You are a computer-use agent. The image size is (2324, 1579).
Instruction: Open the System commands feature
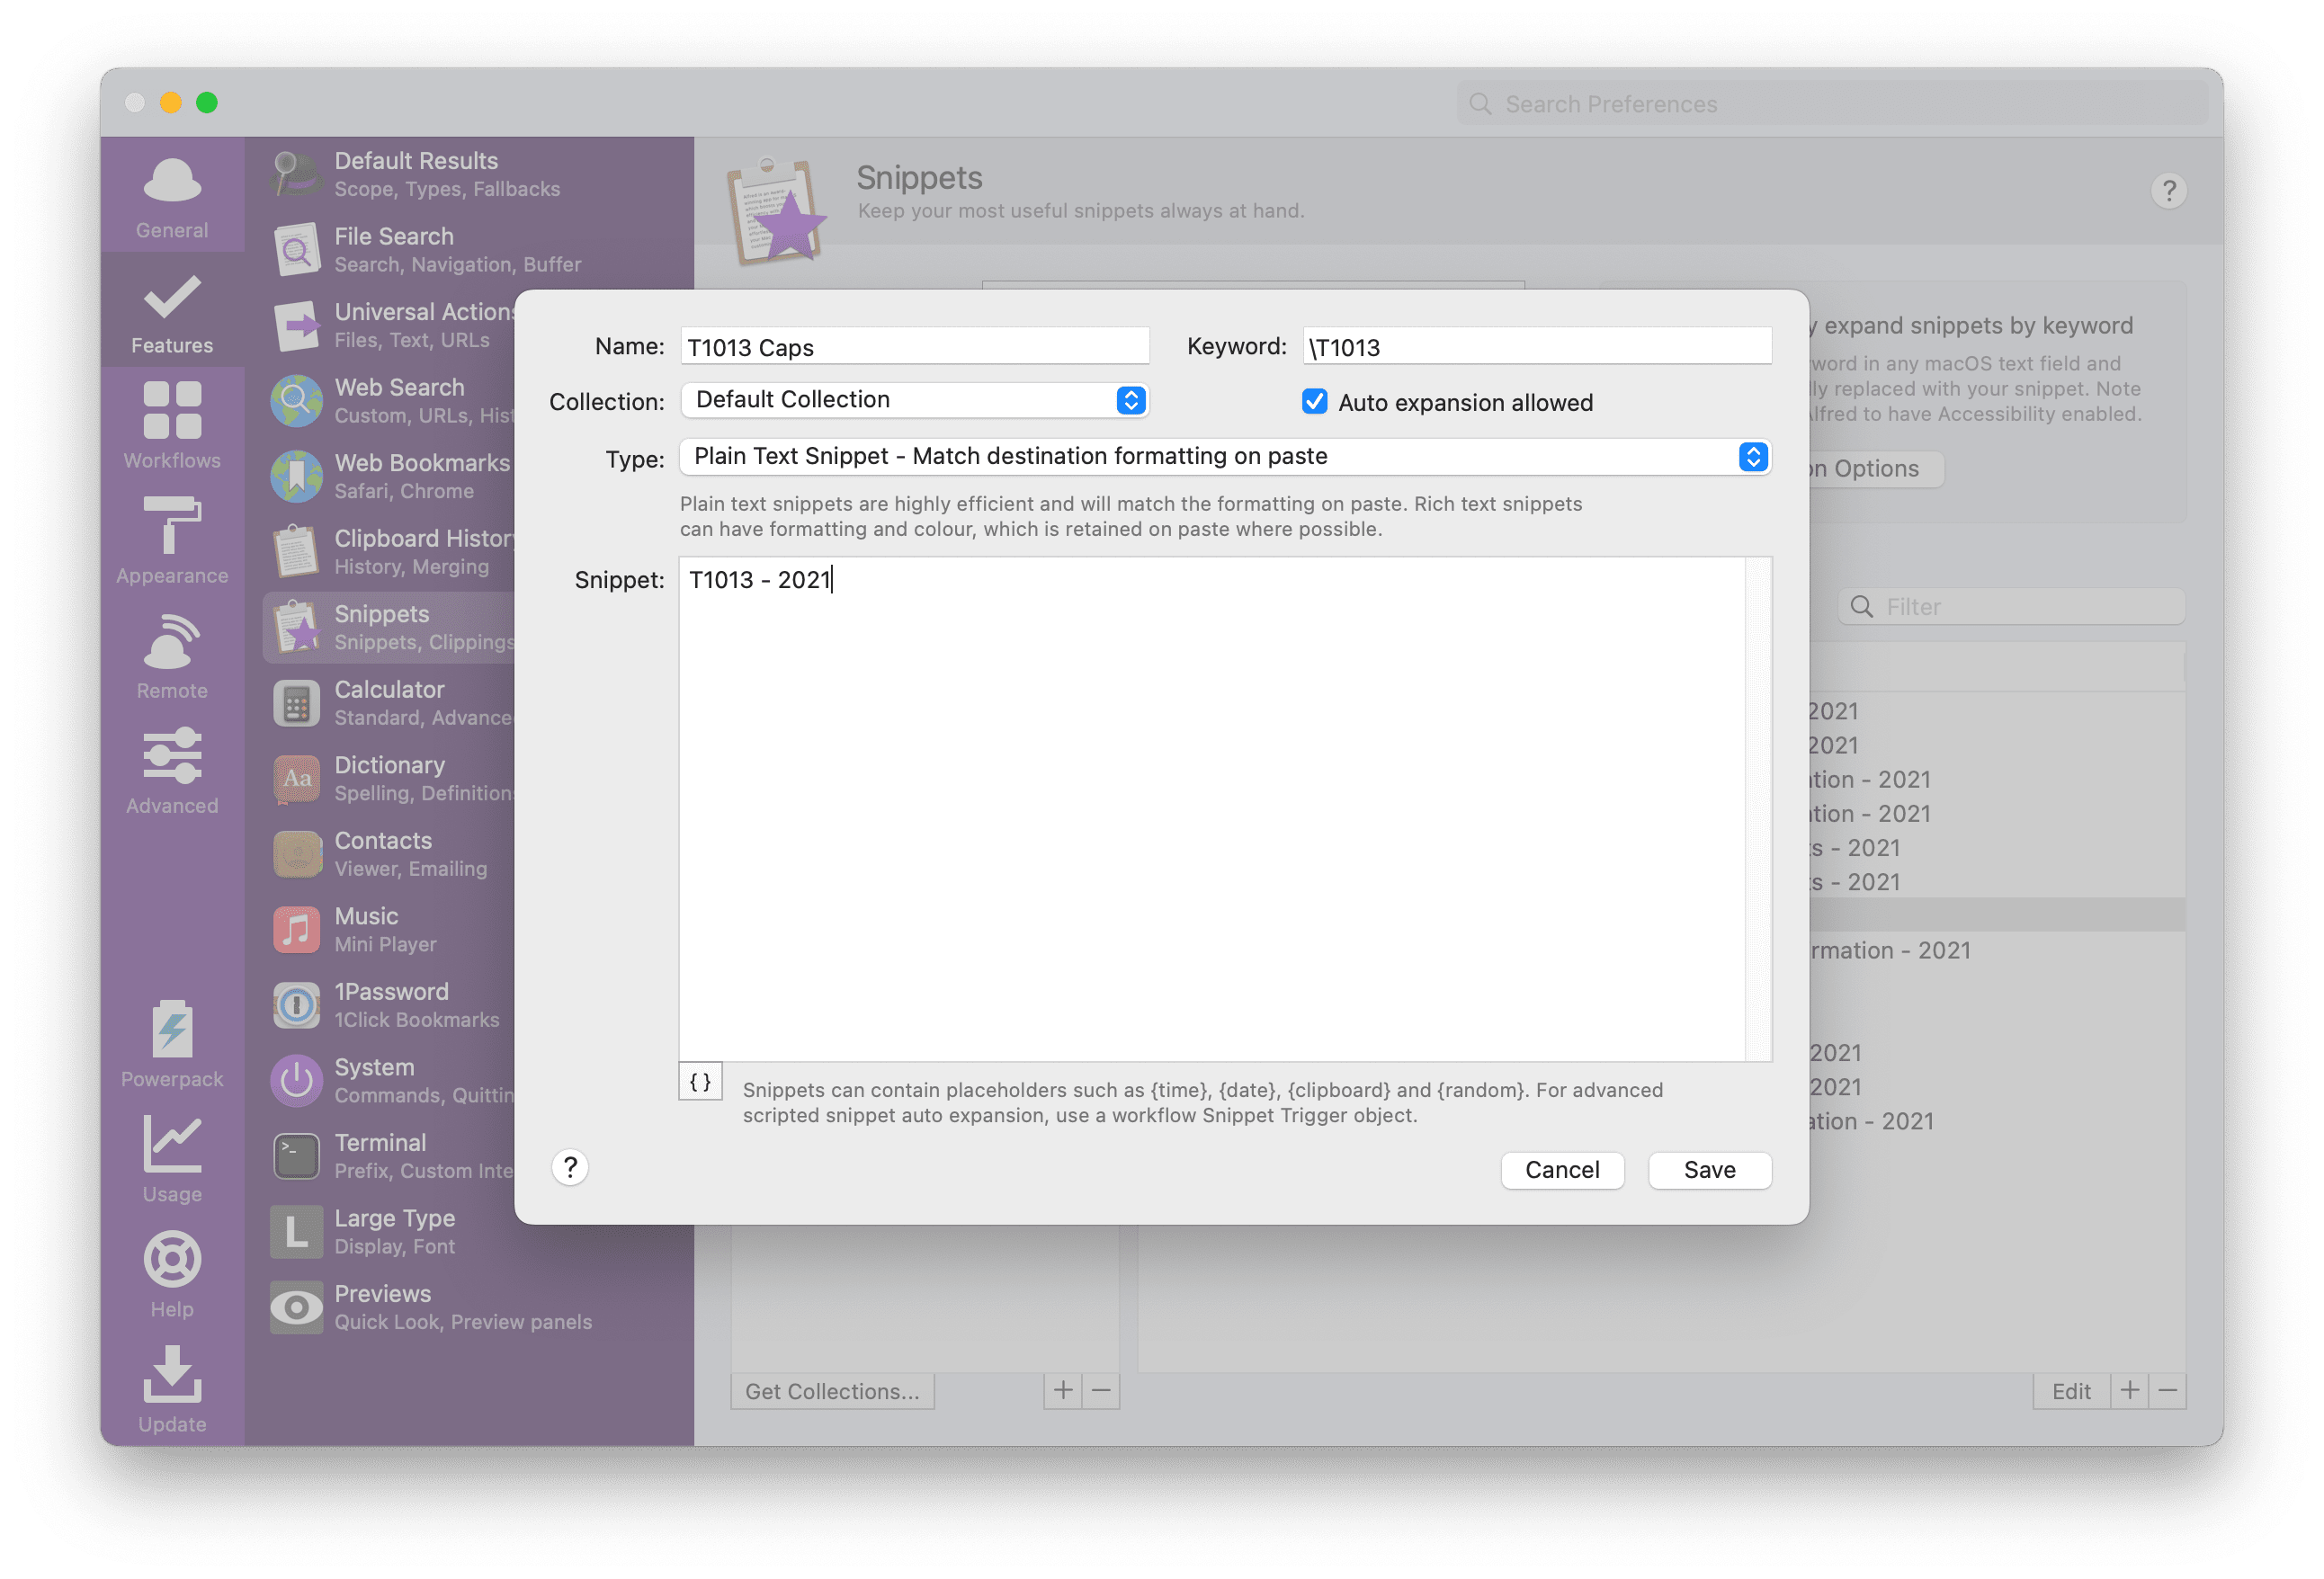point(390,1080)
